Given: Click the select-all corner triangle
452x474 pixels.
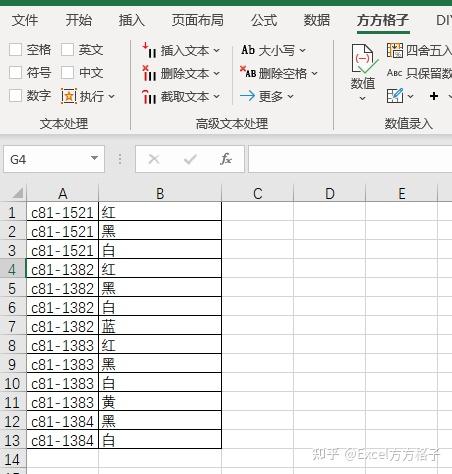Looking at the screenshot, I should pos(18,193).
